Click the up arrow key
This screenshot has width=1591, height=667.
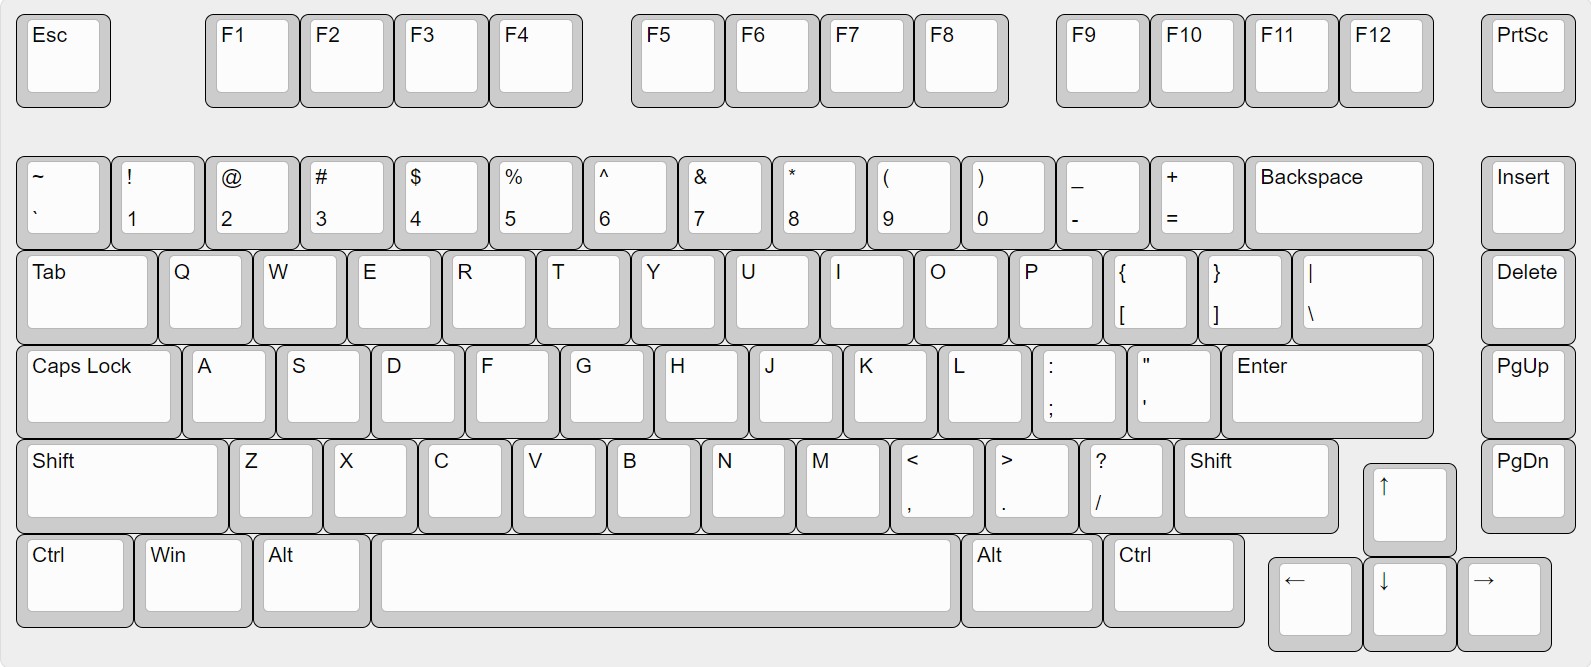tap(1410, 509)
